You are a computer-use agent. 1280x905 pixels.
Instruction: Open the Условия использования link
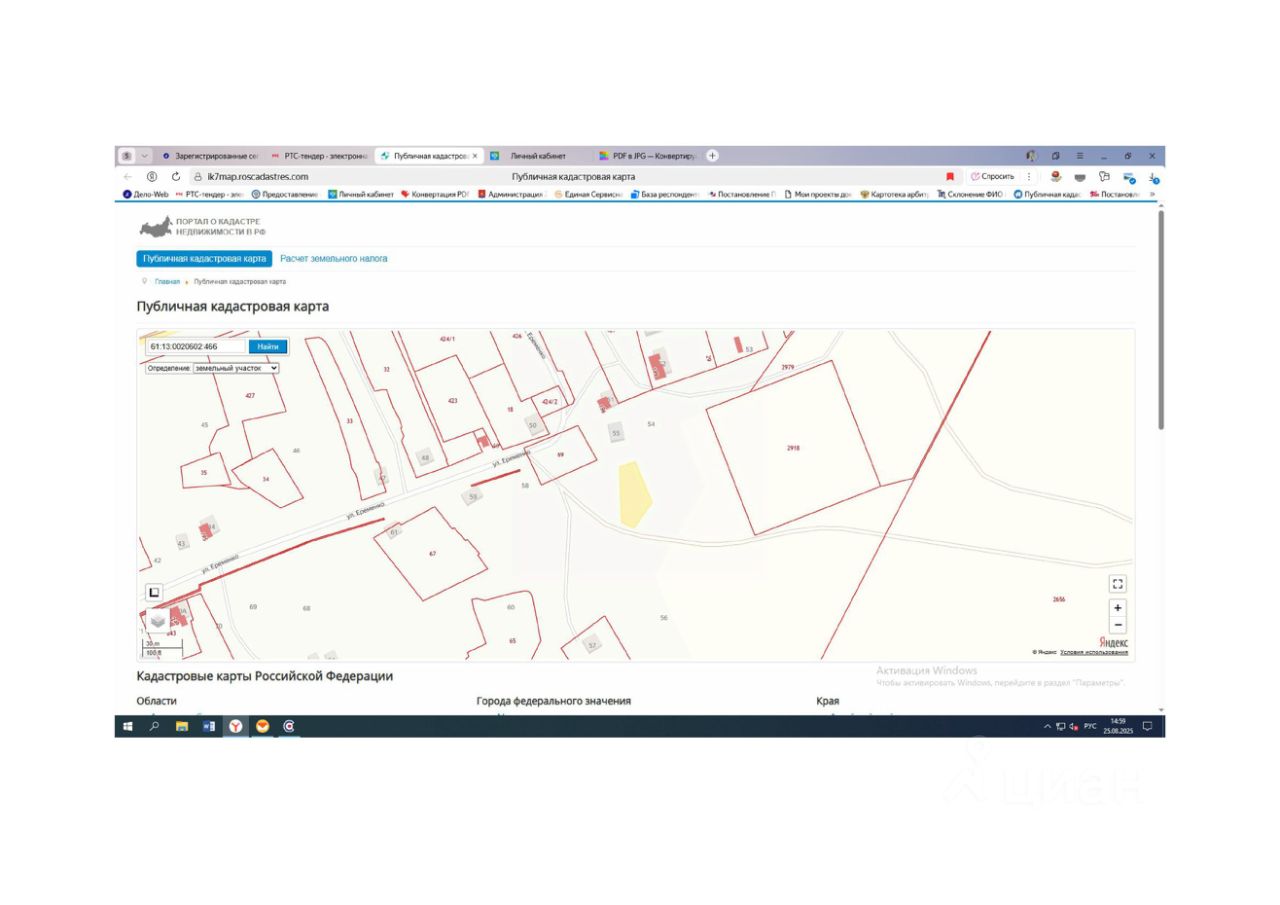(x=1094, y=652)
